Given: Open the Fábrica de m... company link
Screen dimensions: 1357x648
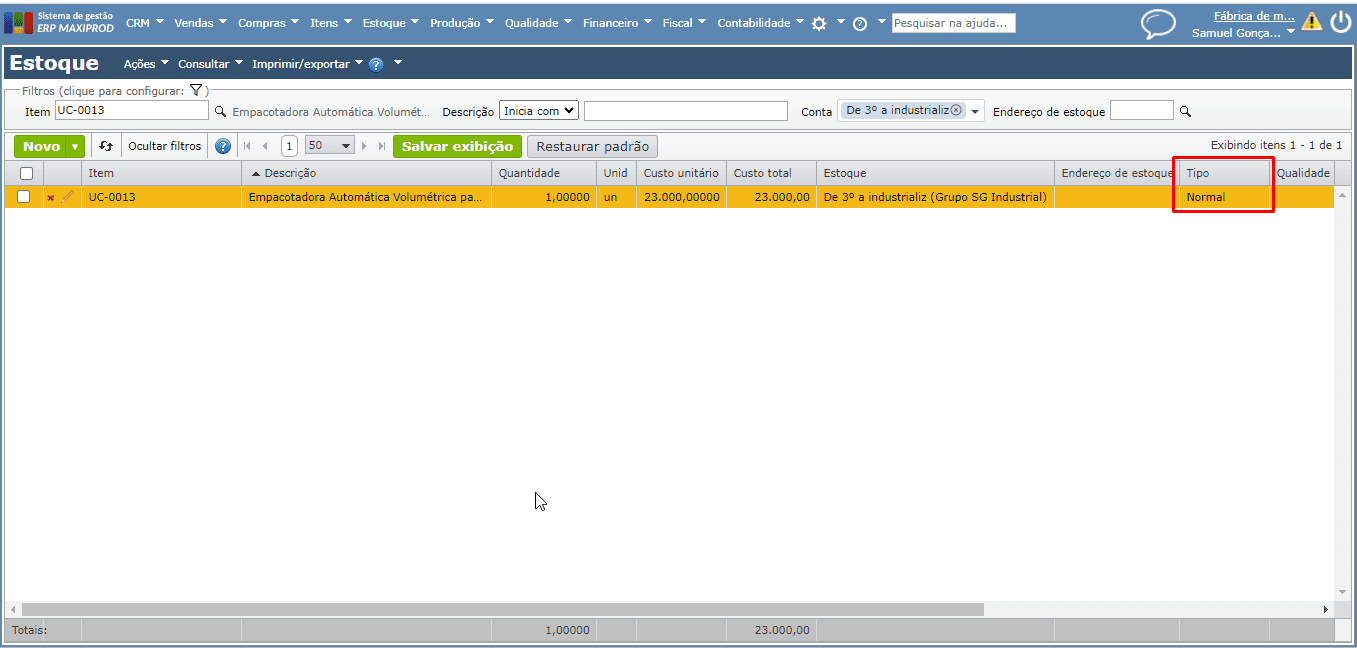Looking at the screenshot, I should point(1254,16).
